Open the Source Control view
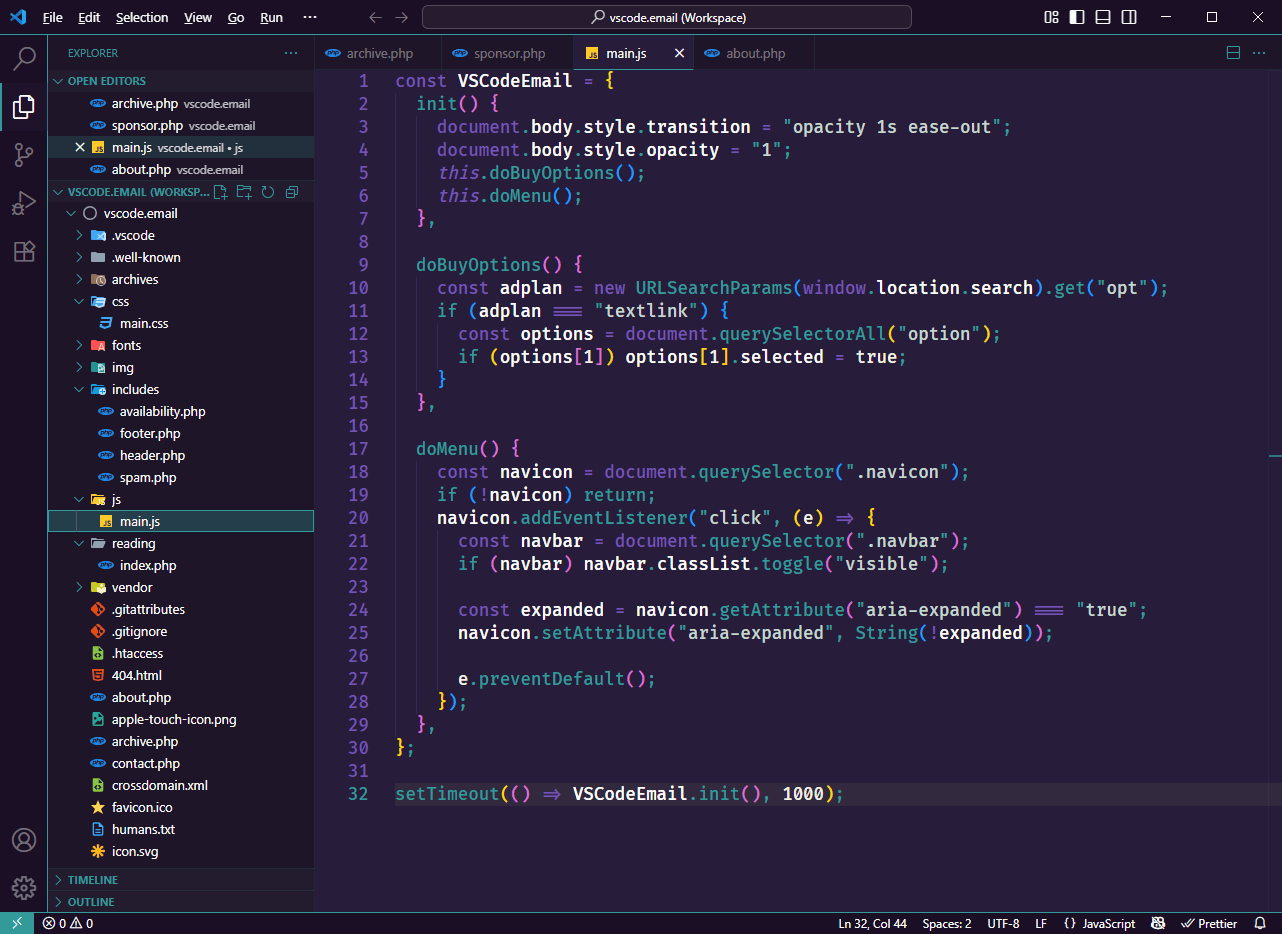The height and width of the screenshot is (934, 1282). pos(24,154)
